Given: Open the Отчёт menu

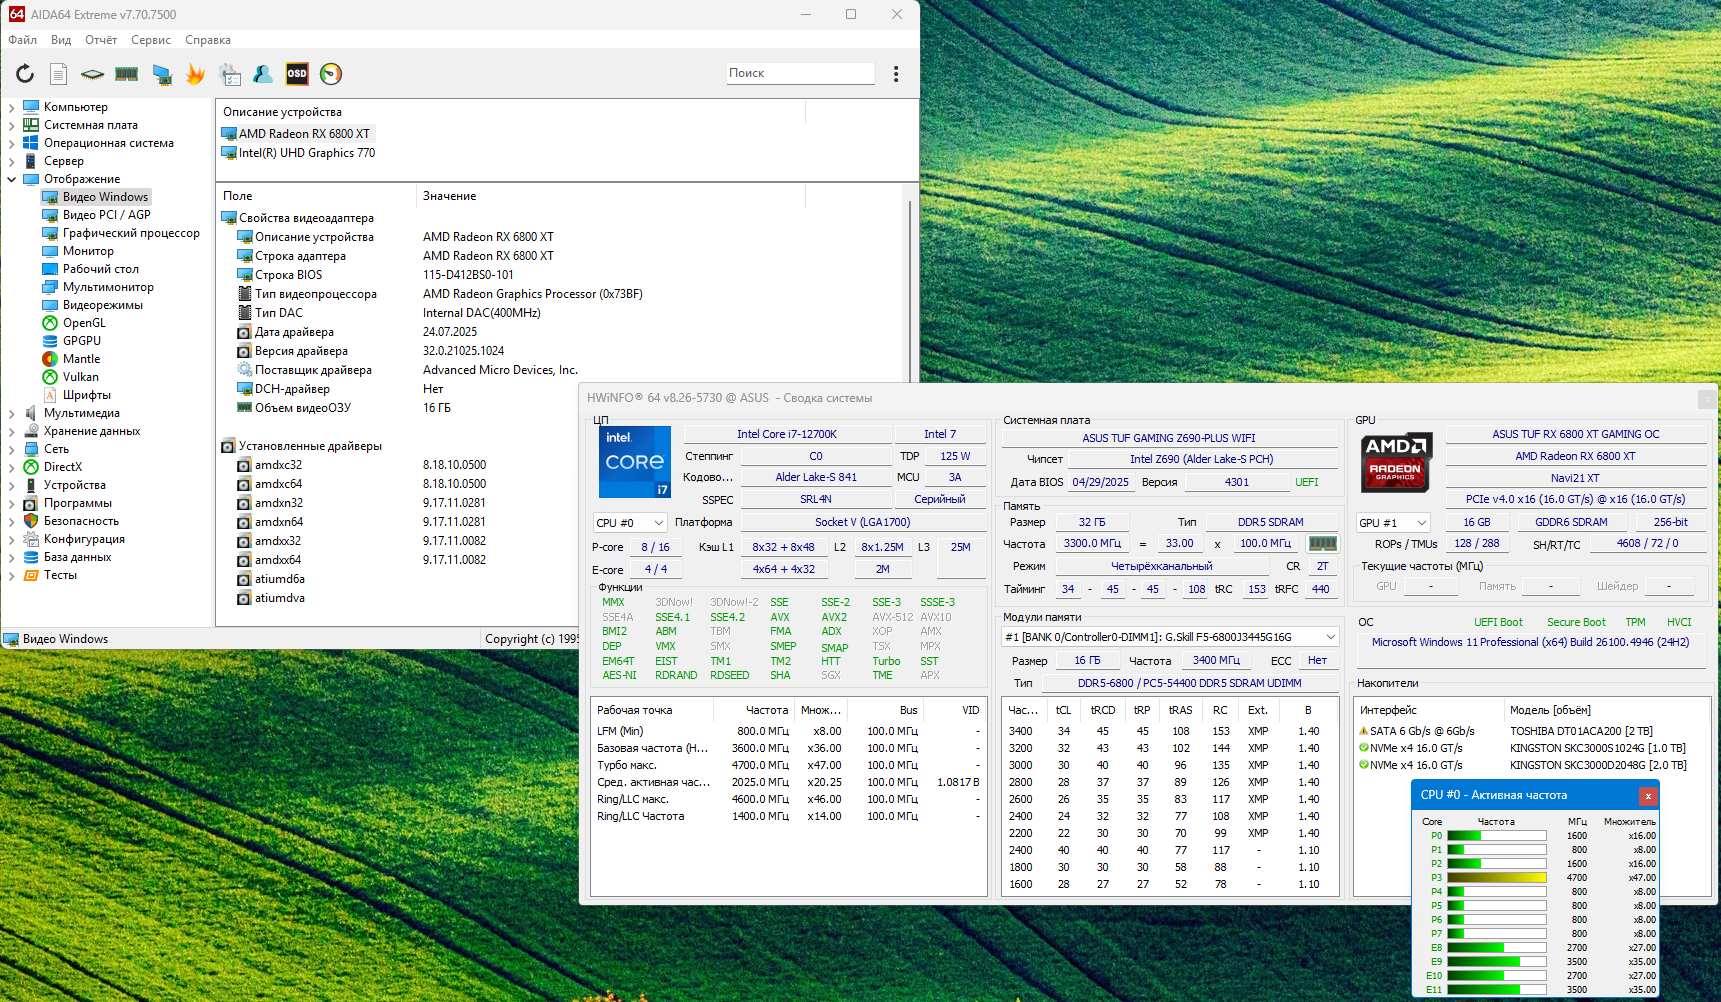Looking at the screenshot, I should tap(101, 40).
